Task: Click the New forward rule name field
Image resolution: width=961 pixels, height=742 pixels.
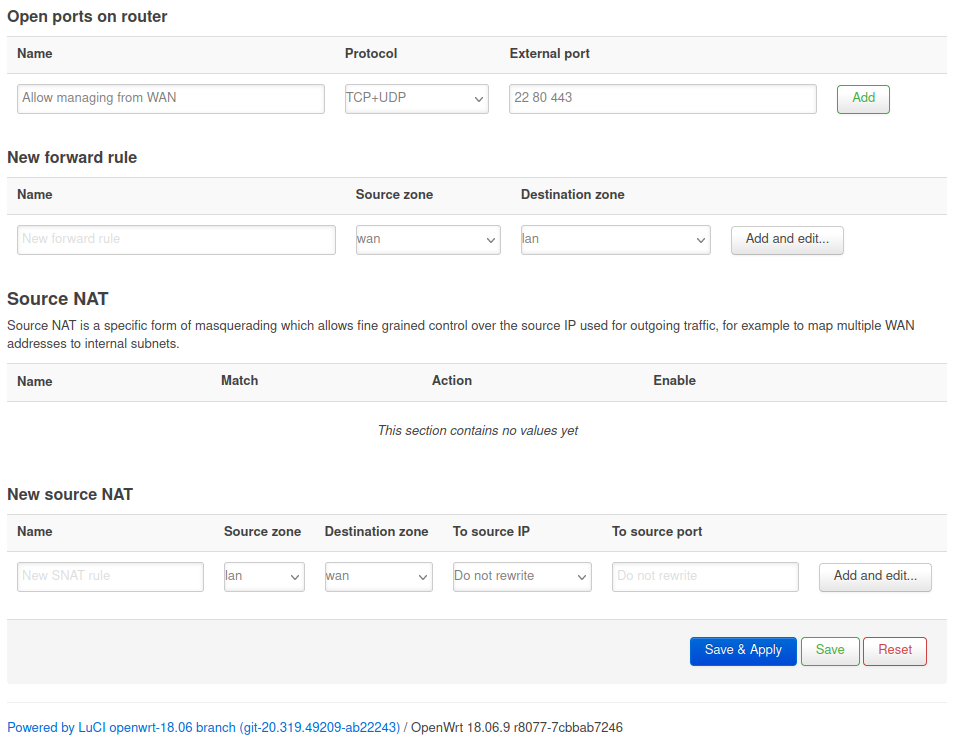Action: (176, 240)
